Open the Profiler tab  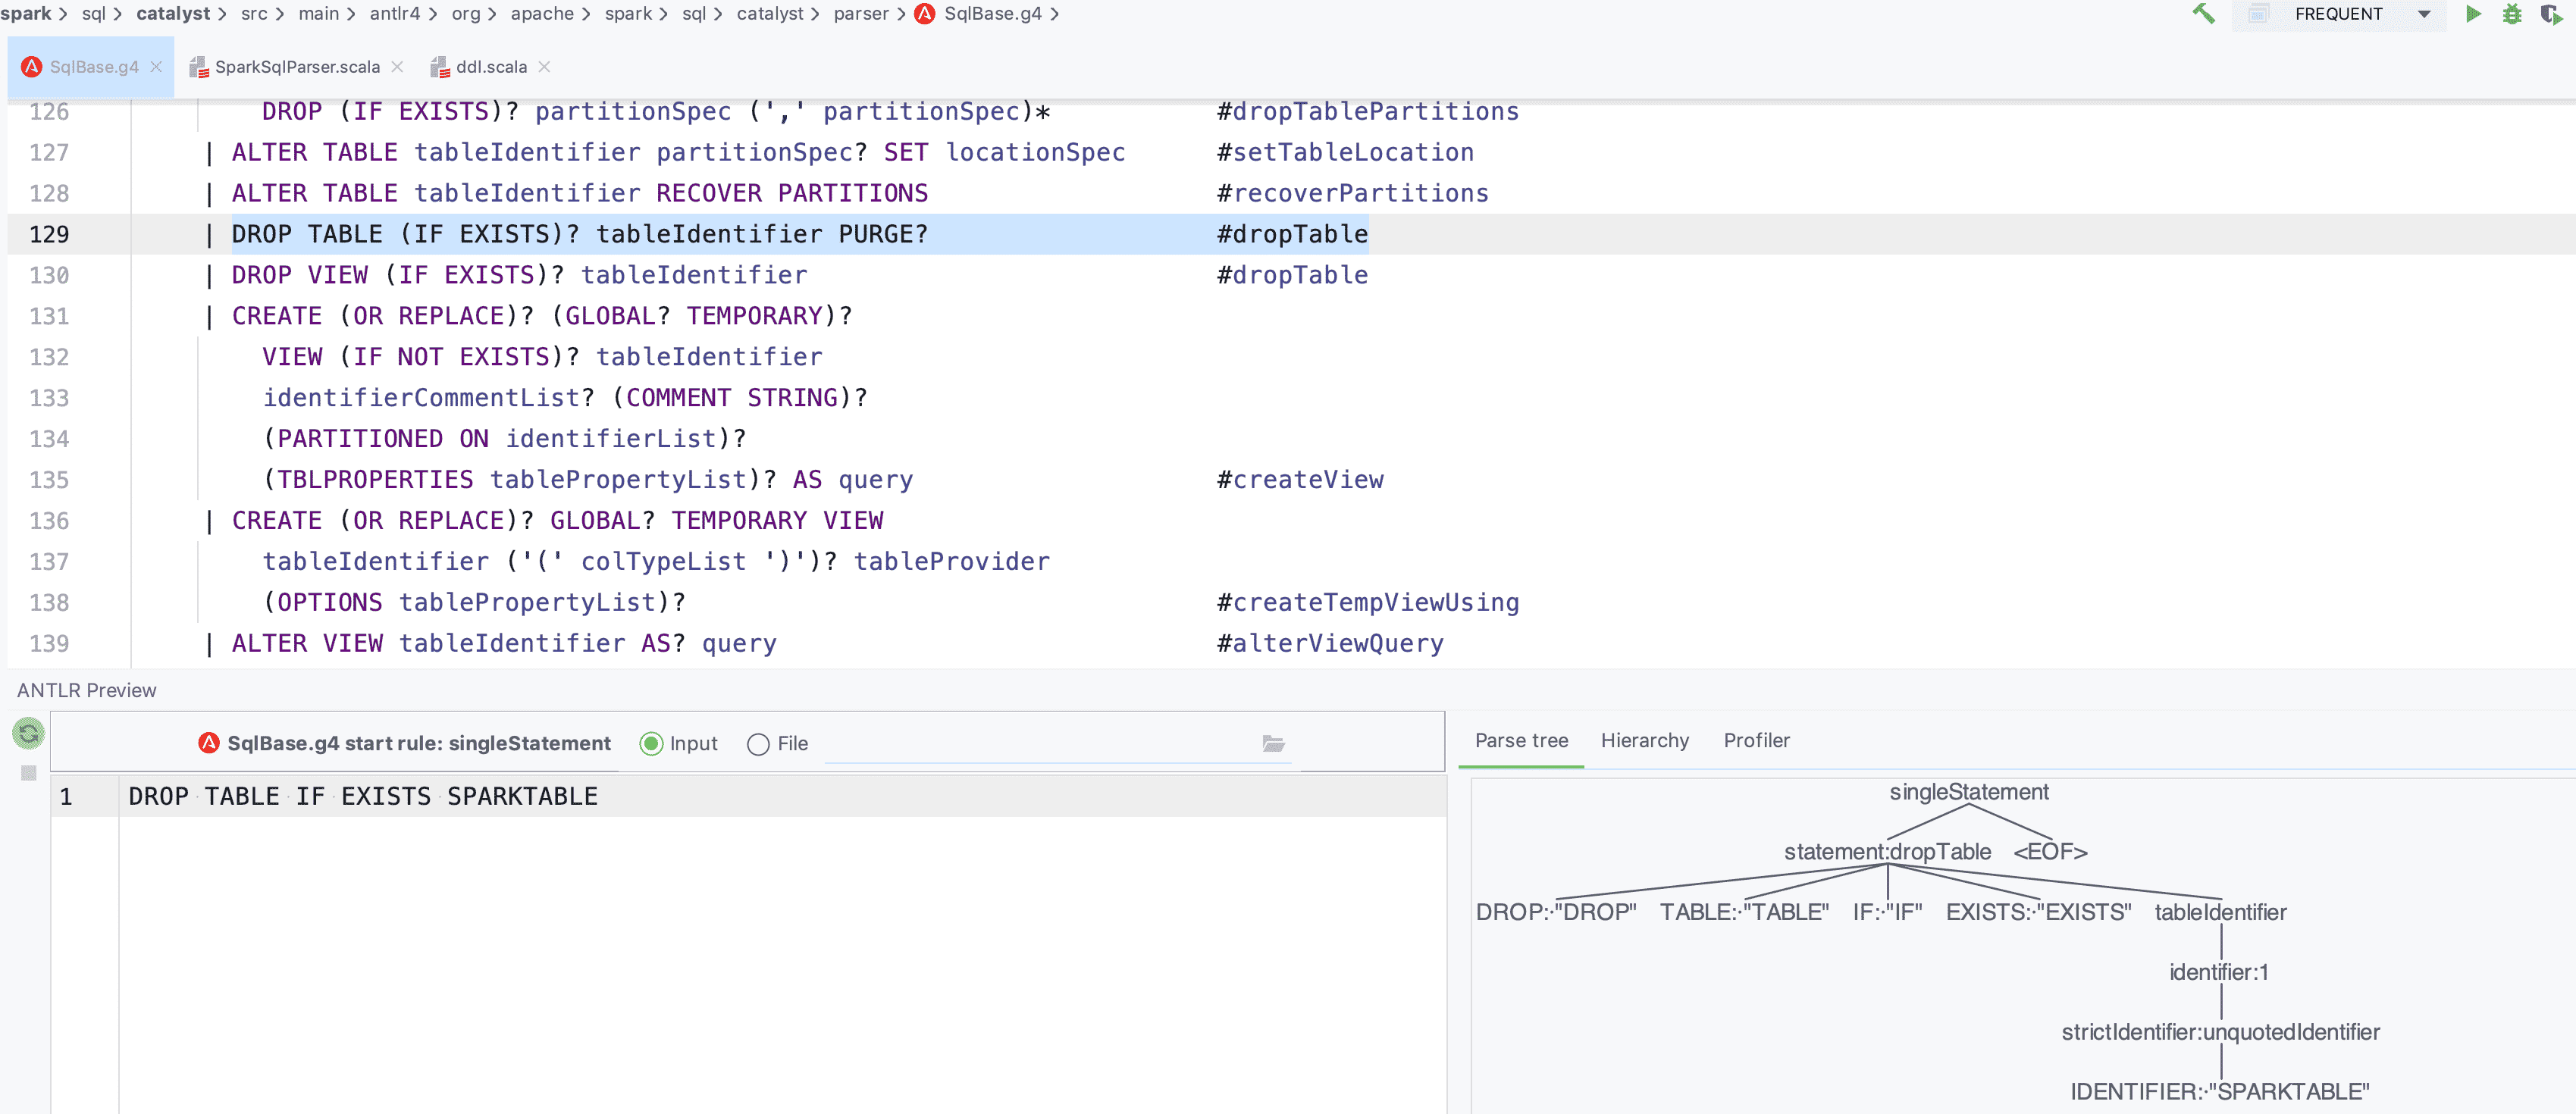[1756, 740]
